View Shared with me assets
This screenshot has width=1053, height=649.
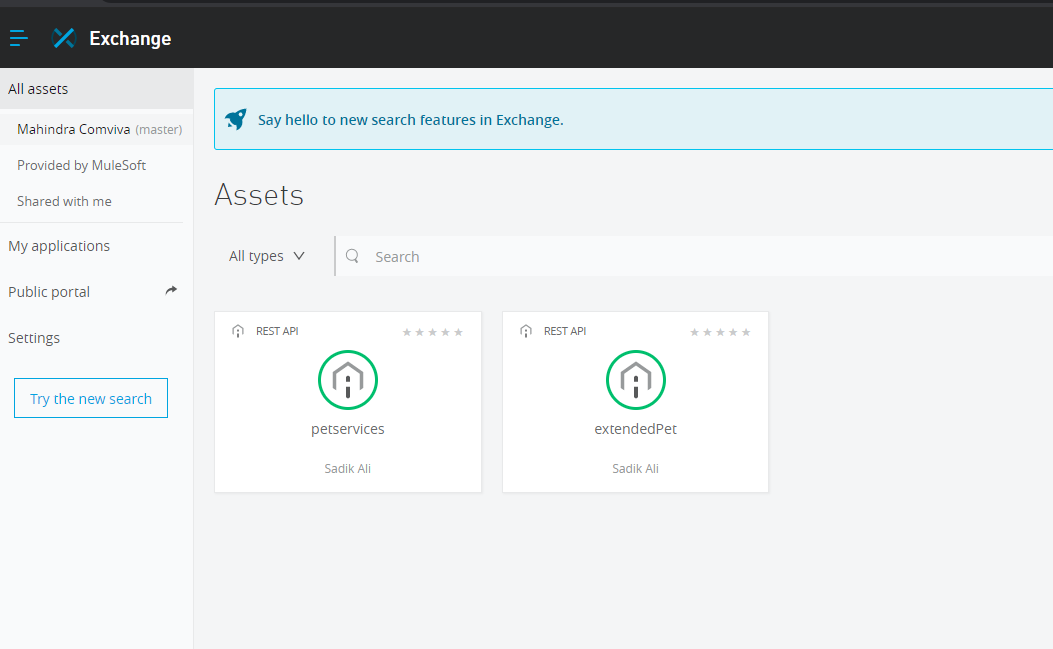64,201
